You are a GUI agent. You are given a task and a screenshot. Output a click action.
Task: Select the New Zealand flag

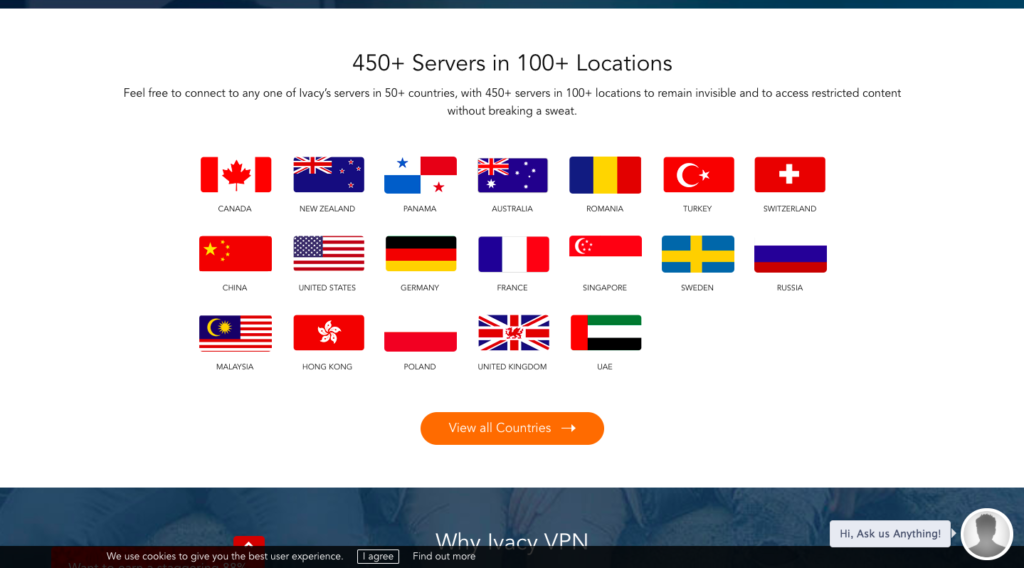click(x=328, y=174)
